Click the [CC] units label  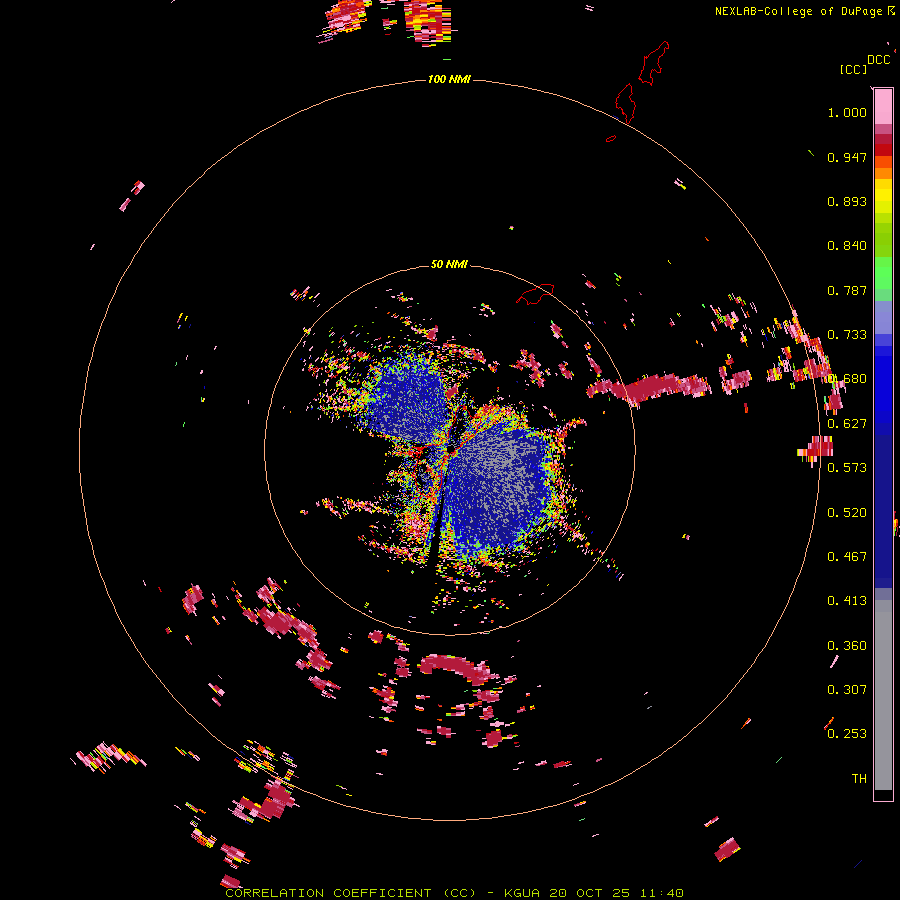853,69
